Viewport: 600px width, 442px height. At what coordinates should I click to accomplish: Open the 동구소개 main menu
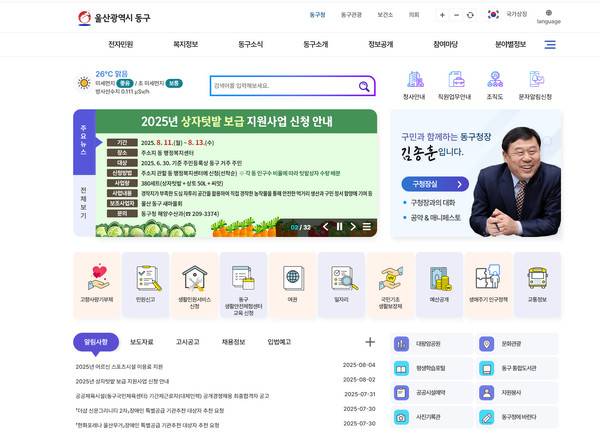click(x=316, y=44)
